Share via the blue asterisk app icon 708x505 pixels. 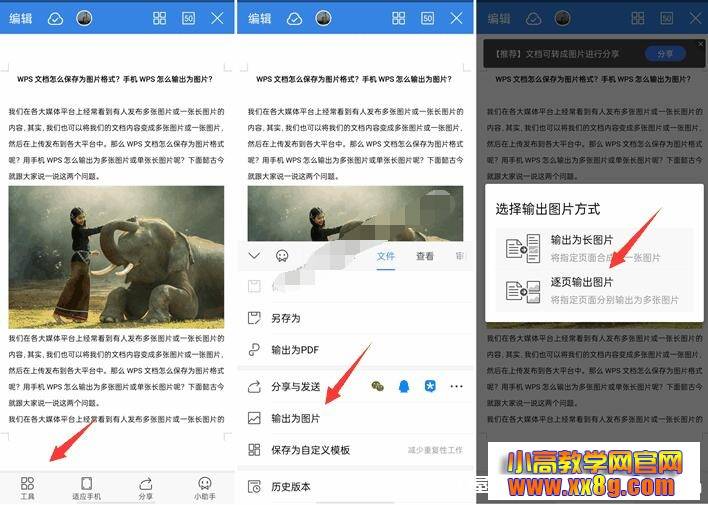[430, 386]
